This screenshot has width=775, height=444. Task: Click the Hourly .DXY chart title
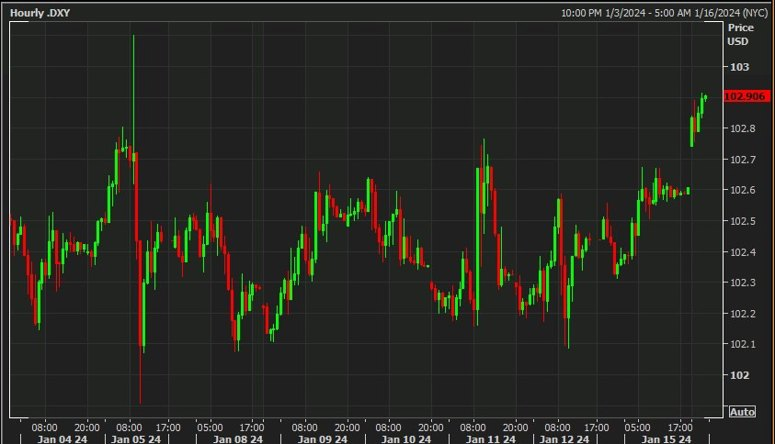pyautogui.click(x=40, y=13)
